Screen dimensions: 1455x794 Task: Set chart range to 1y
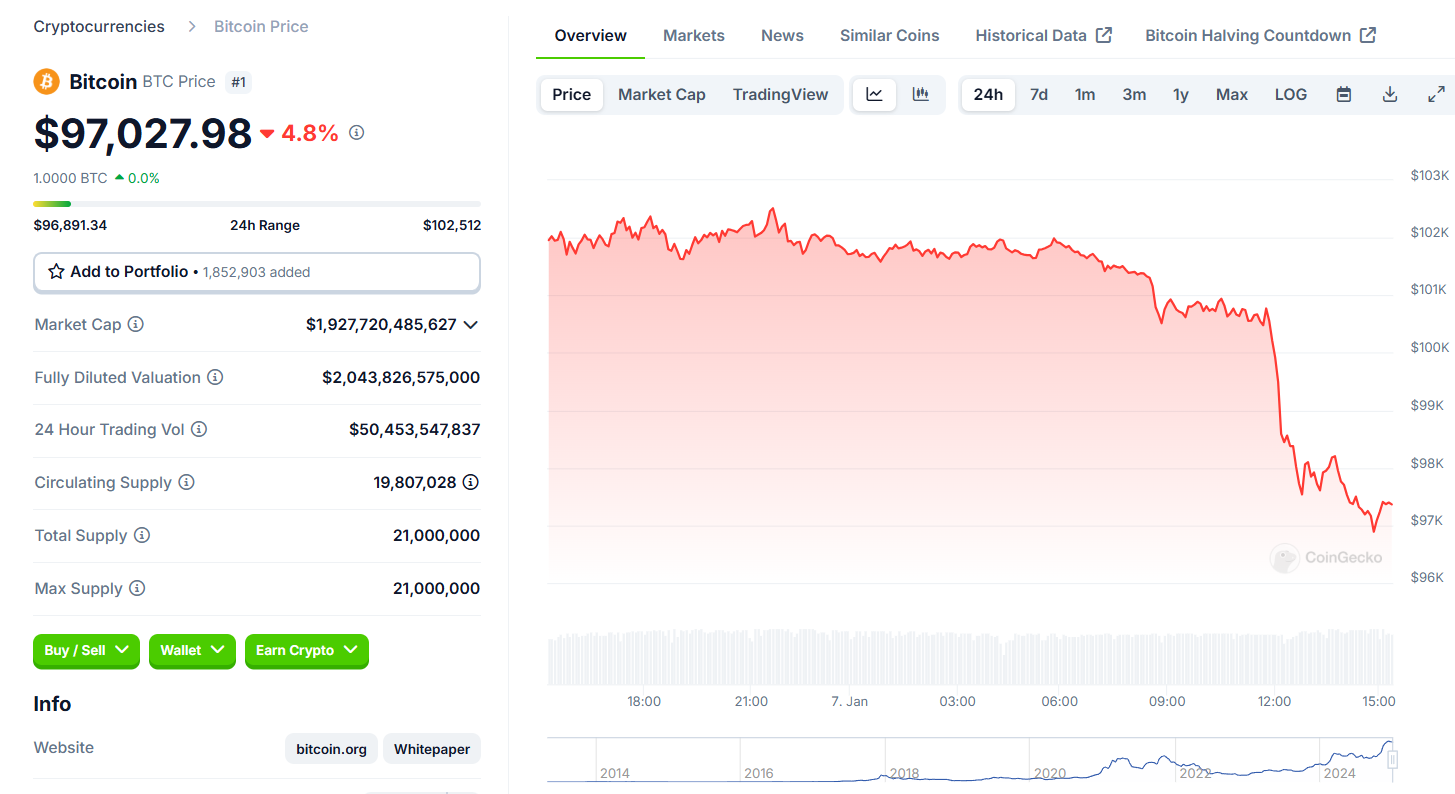[1181, 95]
